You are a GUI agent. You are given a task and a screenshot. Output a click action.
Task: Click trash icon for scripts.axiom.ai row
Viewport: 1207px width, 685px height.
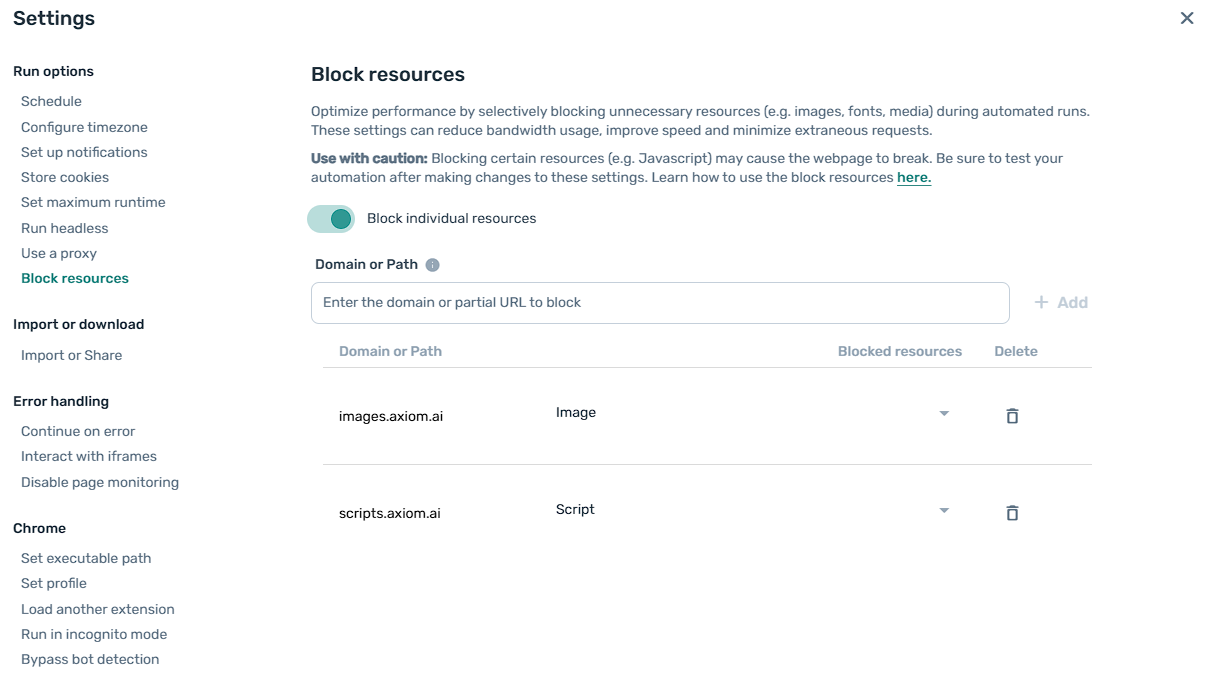click(x=1012, y=513)
